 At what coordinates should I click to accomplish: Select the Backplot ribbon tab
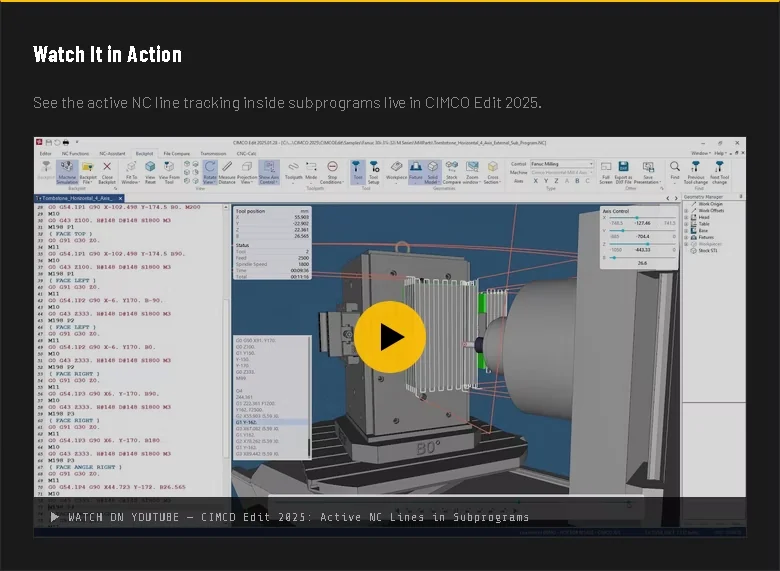[x=145, y=153]
